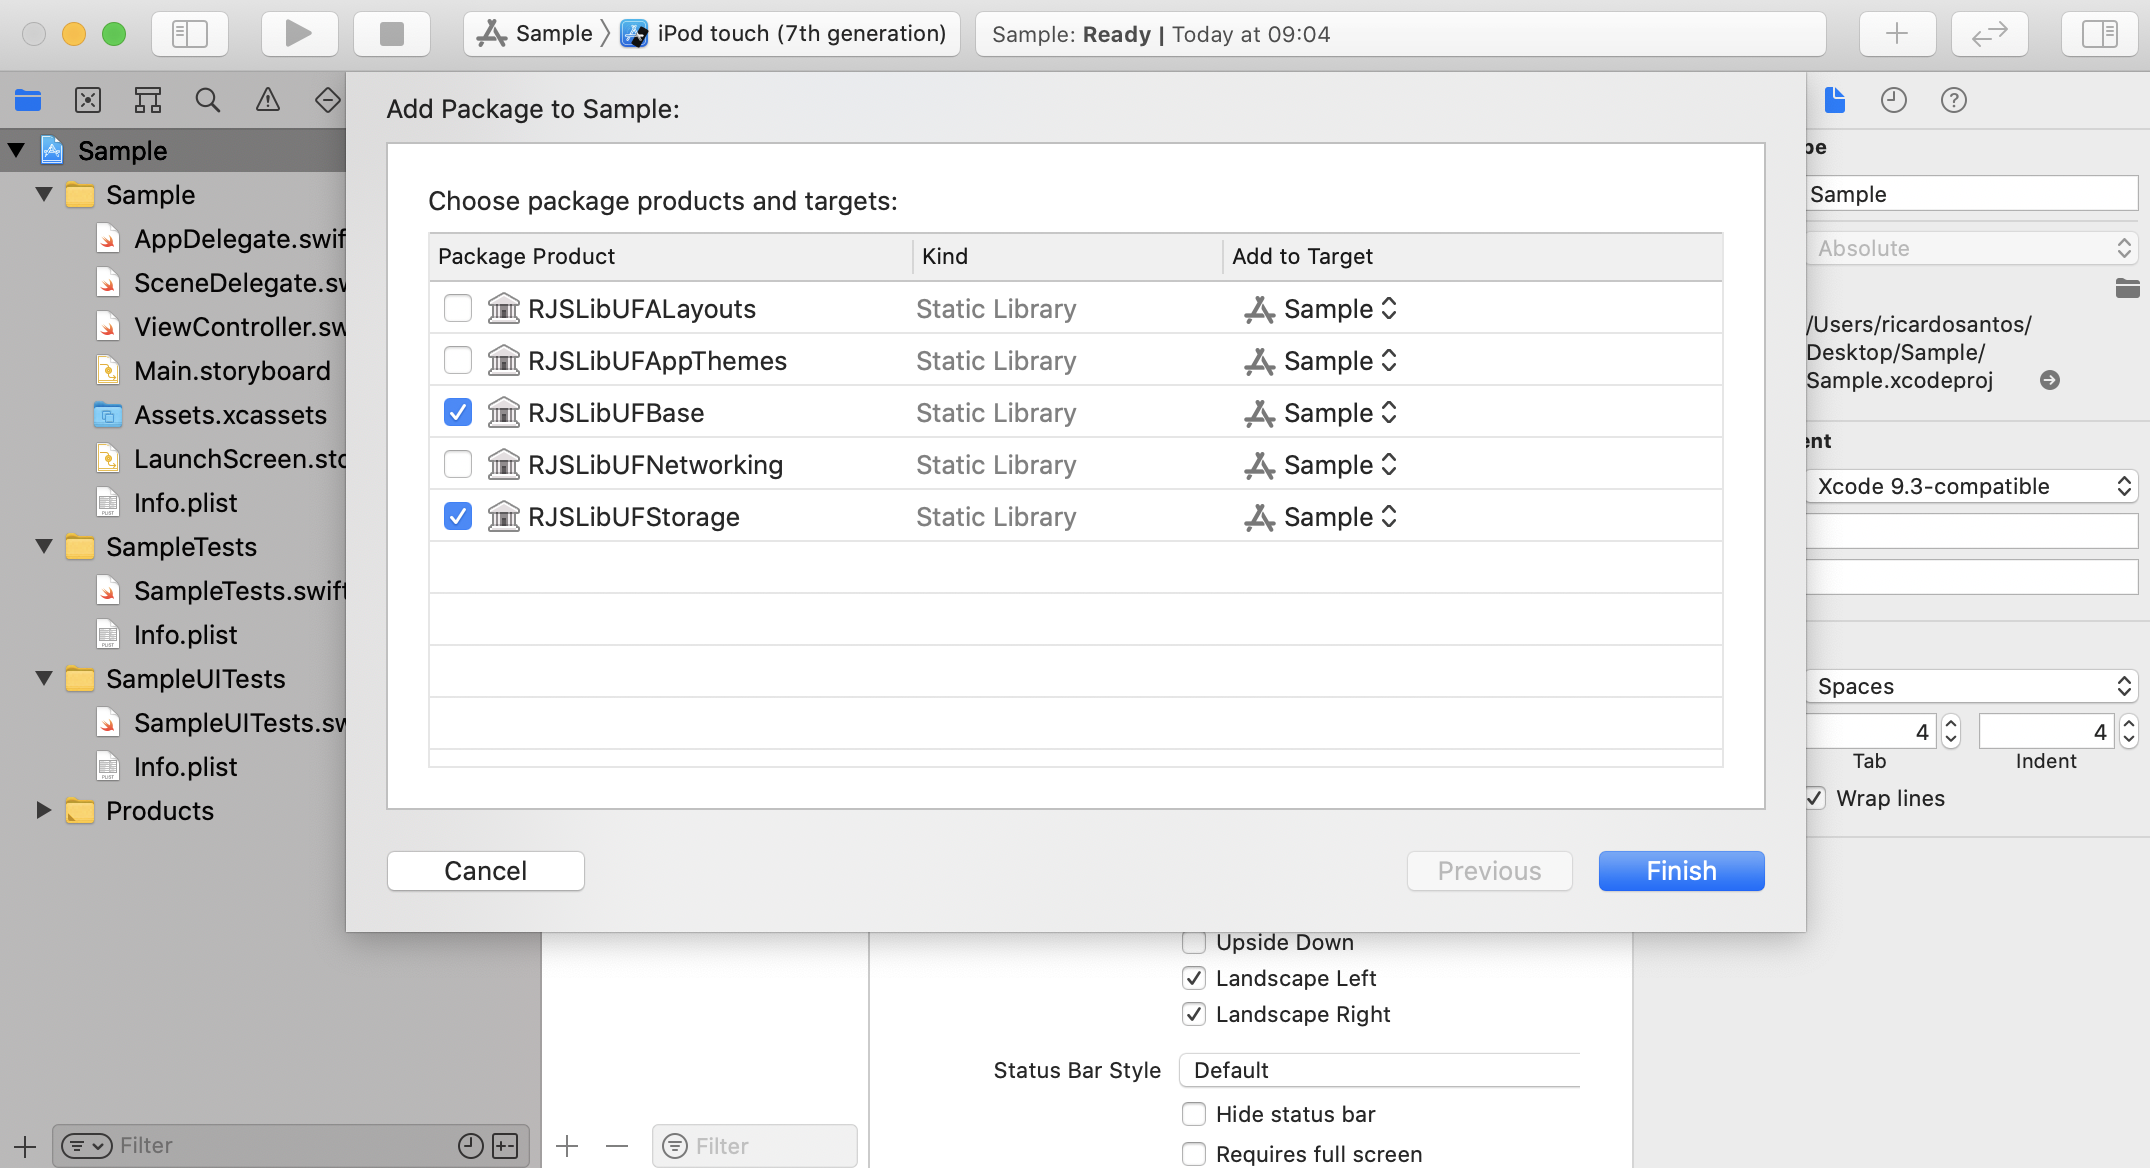2150x1168 pixels.
Task: Show the Quick Help inspector icon
Action: coord(1953,100)
